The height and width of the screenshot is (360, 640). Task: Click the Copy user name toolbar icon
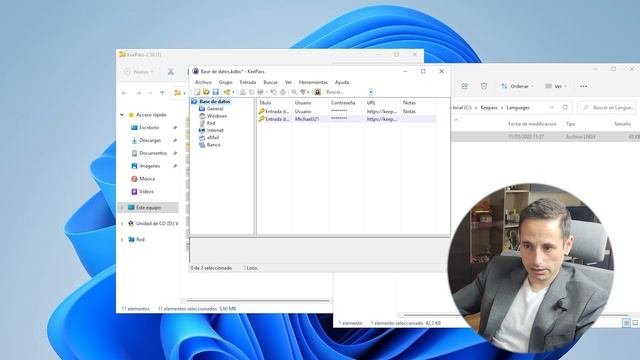point(242,92)
